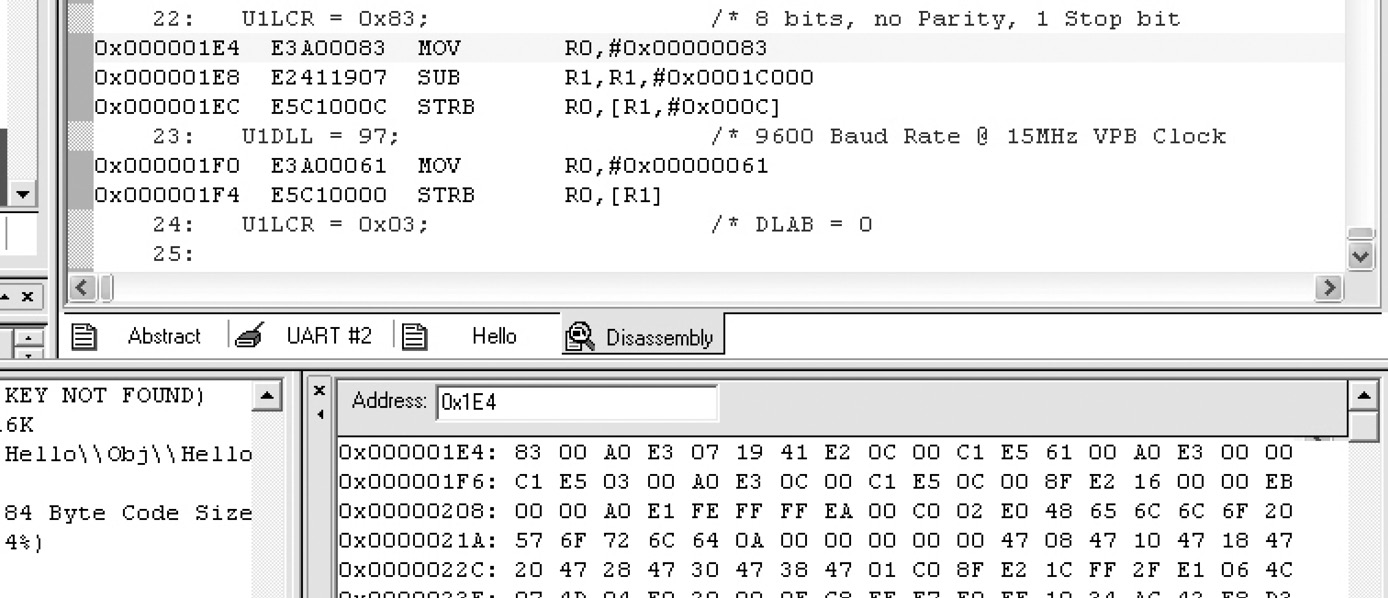Viewport: 1388px width, 598px height.
Task: Click the Hello tab's document icon
Action: click(415, 337)
